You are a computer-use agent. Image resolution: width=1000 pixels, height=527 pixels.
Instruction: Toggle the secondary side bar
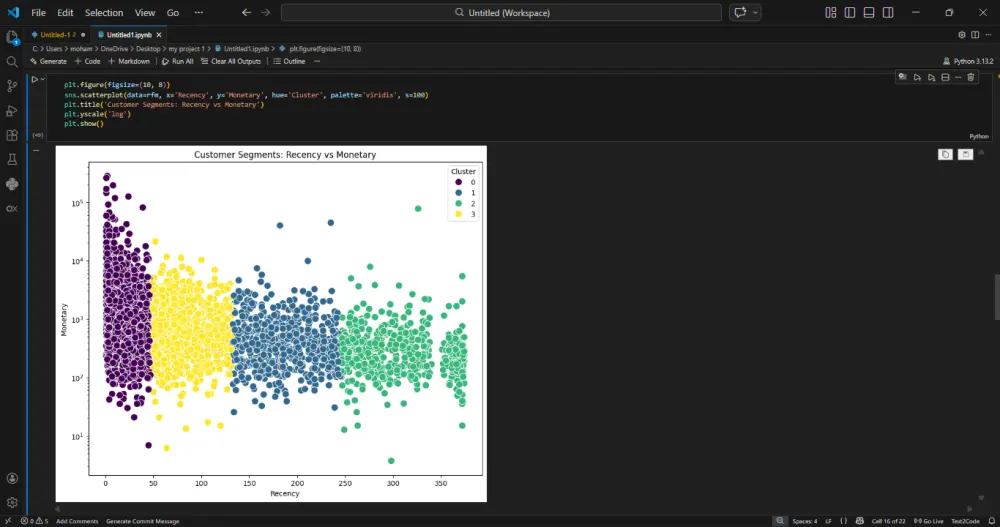click(x=887, y=13)
